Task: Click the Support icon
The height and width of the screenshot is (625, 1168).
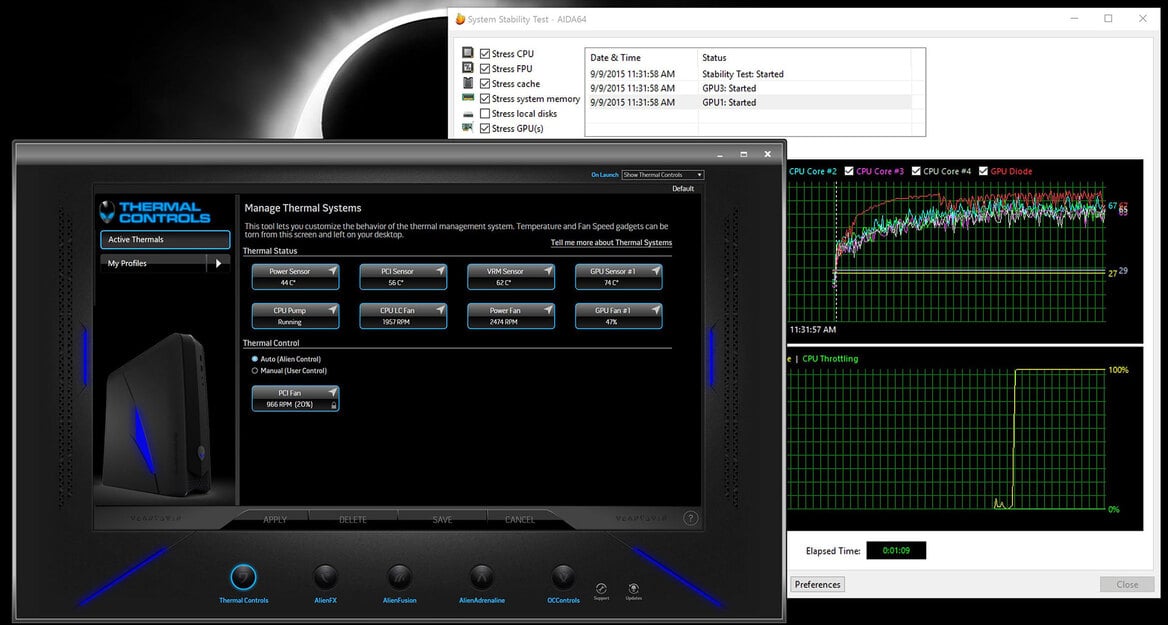Action: coord(601,589)
